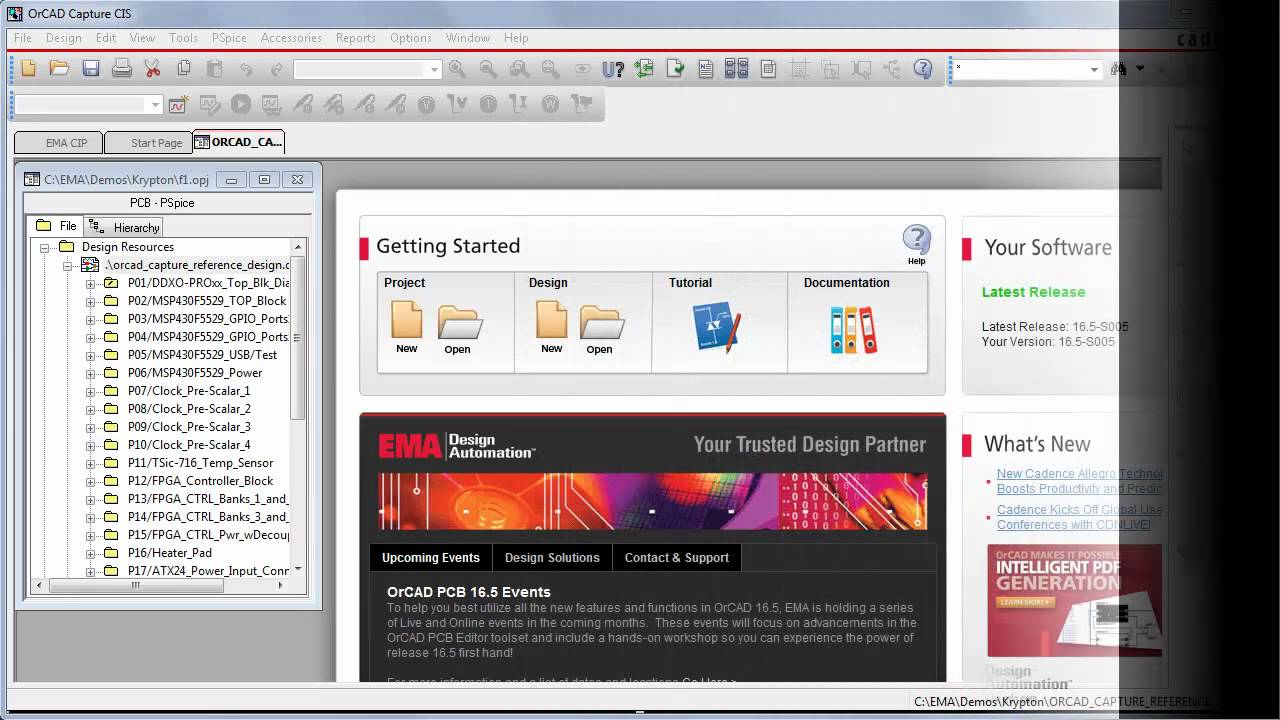Expand the P11/TSic-716_Temp_Sensor folder
This screenshot has width=1280, height=720.
coord(91,463)
